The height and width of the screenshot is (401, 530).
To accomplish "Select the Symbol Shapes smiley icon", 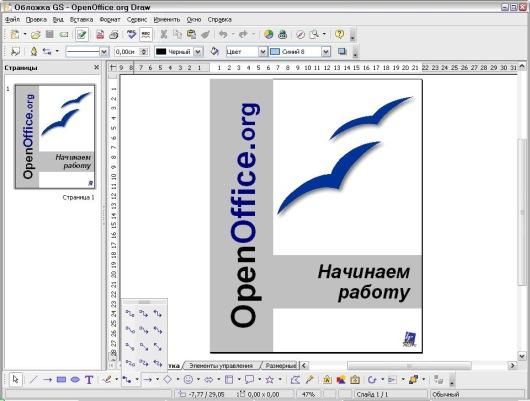I will click(x=188, y=380).
